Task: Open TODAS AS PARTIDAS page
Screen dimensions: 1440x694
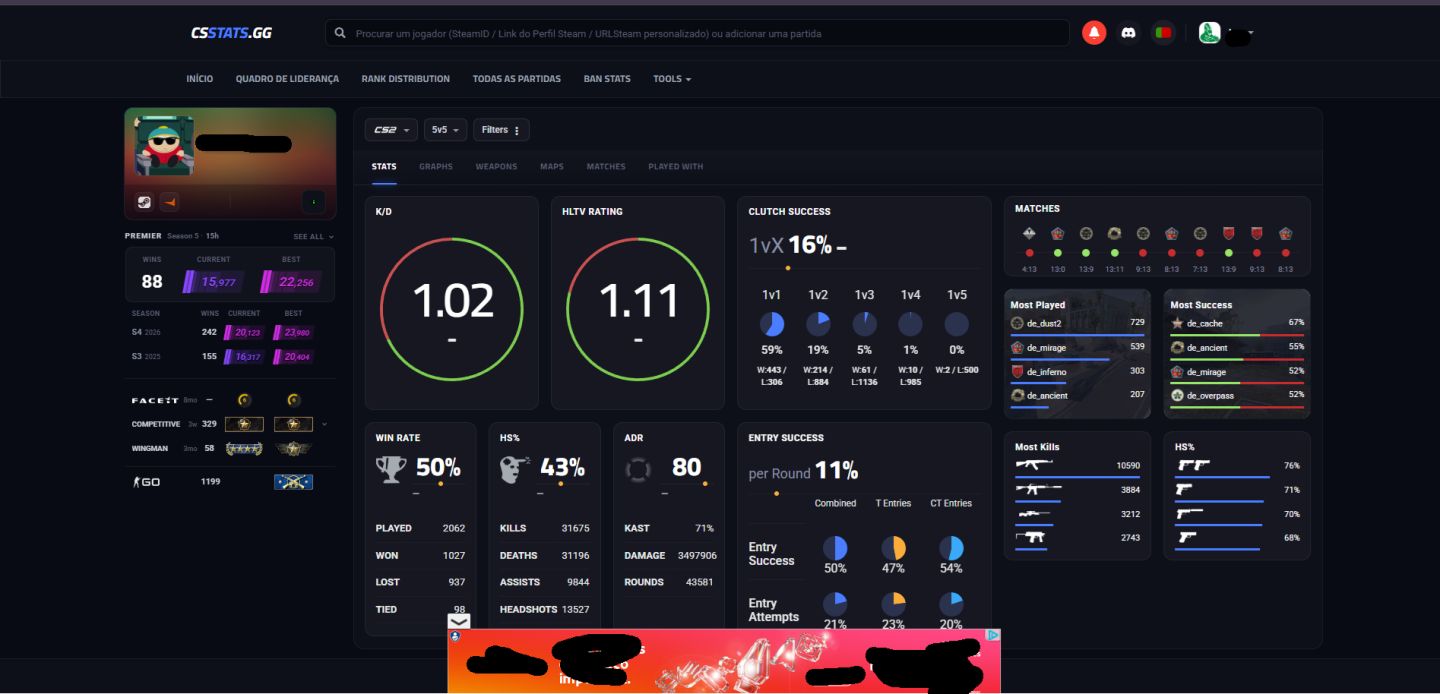Action: pos(517,79)
